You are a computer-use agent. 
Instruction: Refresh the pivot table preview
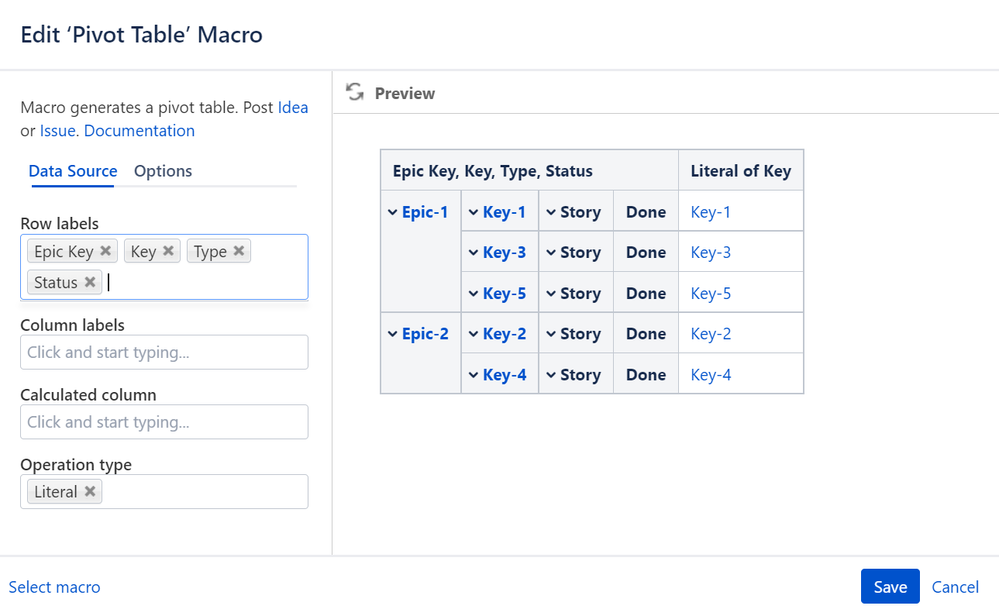point(355,93)
